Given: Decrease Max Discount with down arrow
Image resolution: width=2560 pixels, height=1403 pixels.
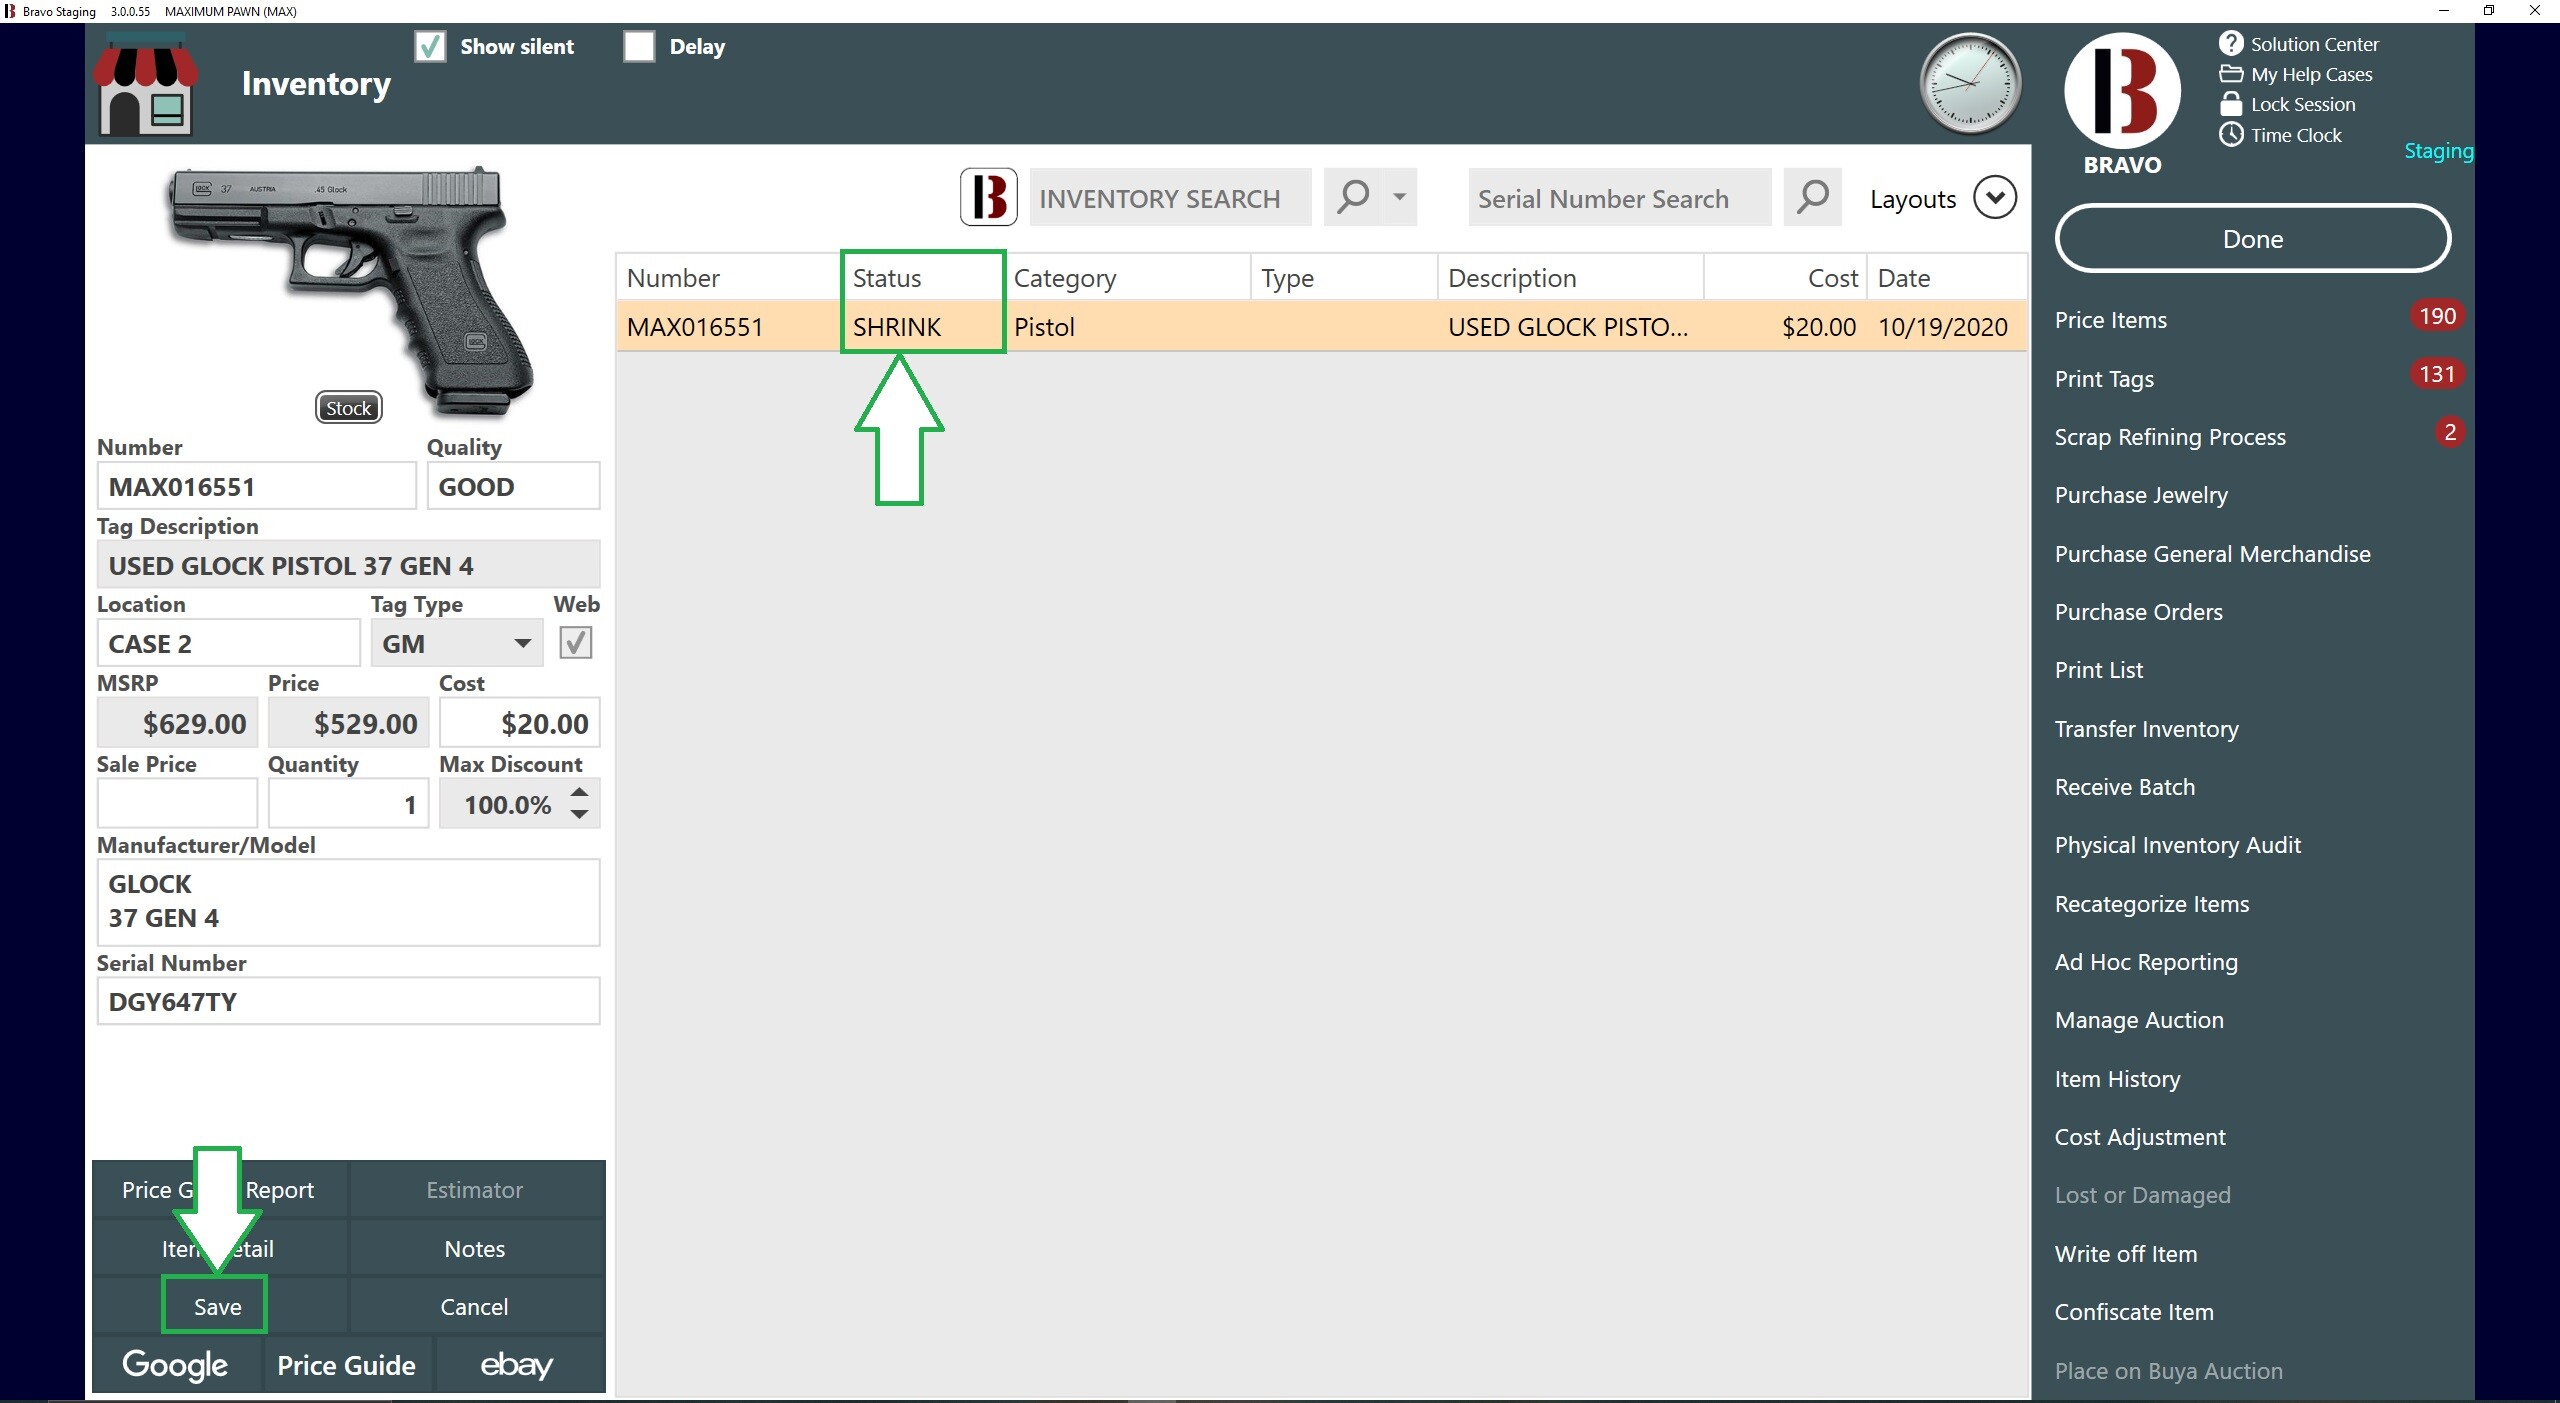Looking at the screenshot, I should click(579, 814).
